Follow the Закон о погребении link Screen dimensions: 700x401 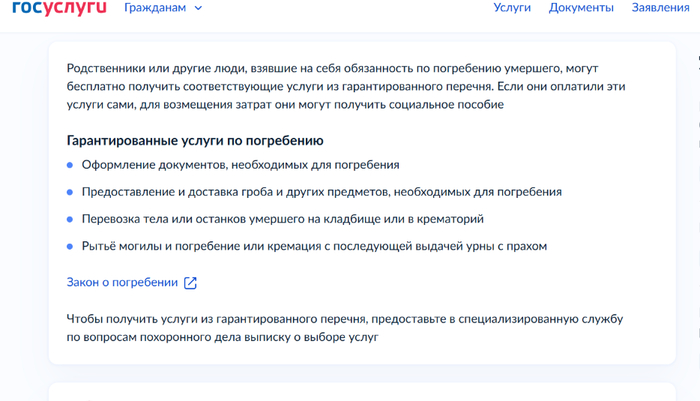122,282
